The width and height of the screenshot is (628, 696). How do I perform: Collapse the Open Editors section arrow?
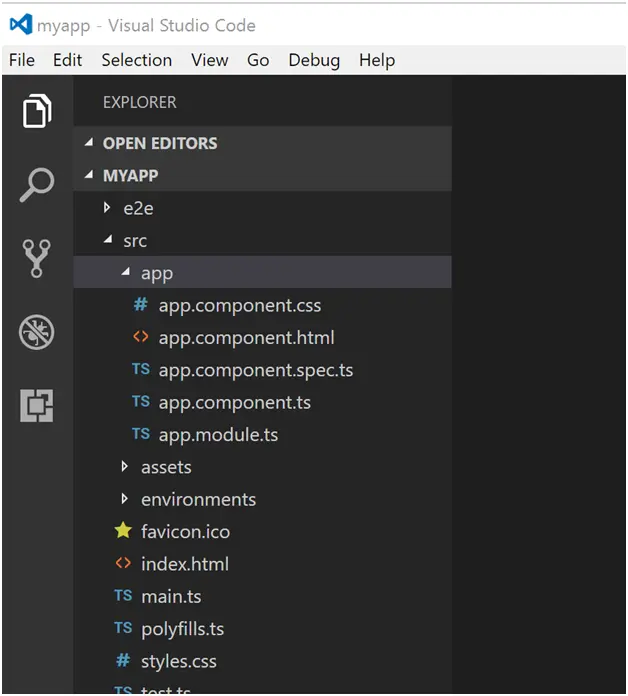click(x=89, y=142)
